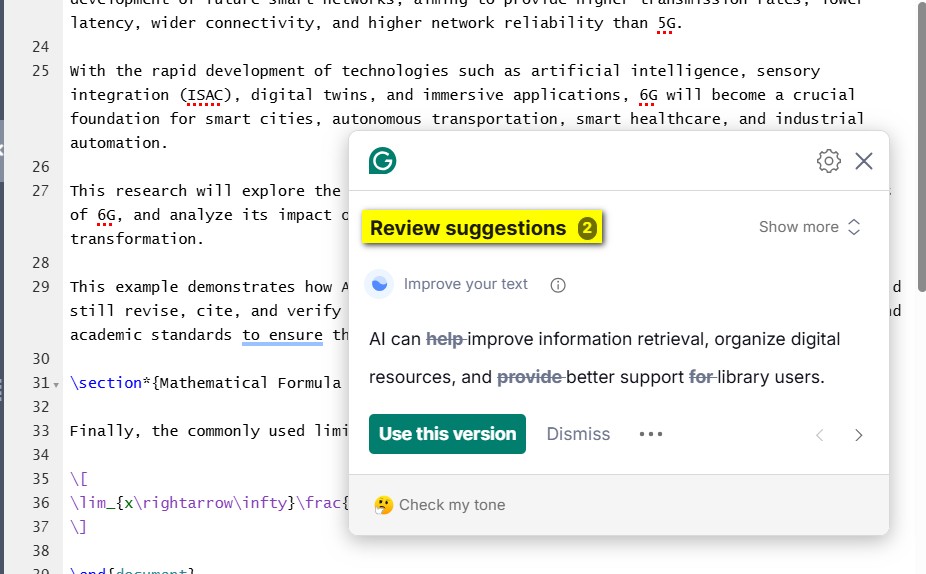
Task: Click the suggestions count badge 2
Action: point(587,228)
